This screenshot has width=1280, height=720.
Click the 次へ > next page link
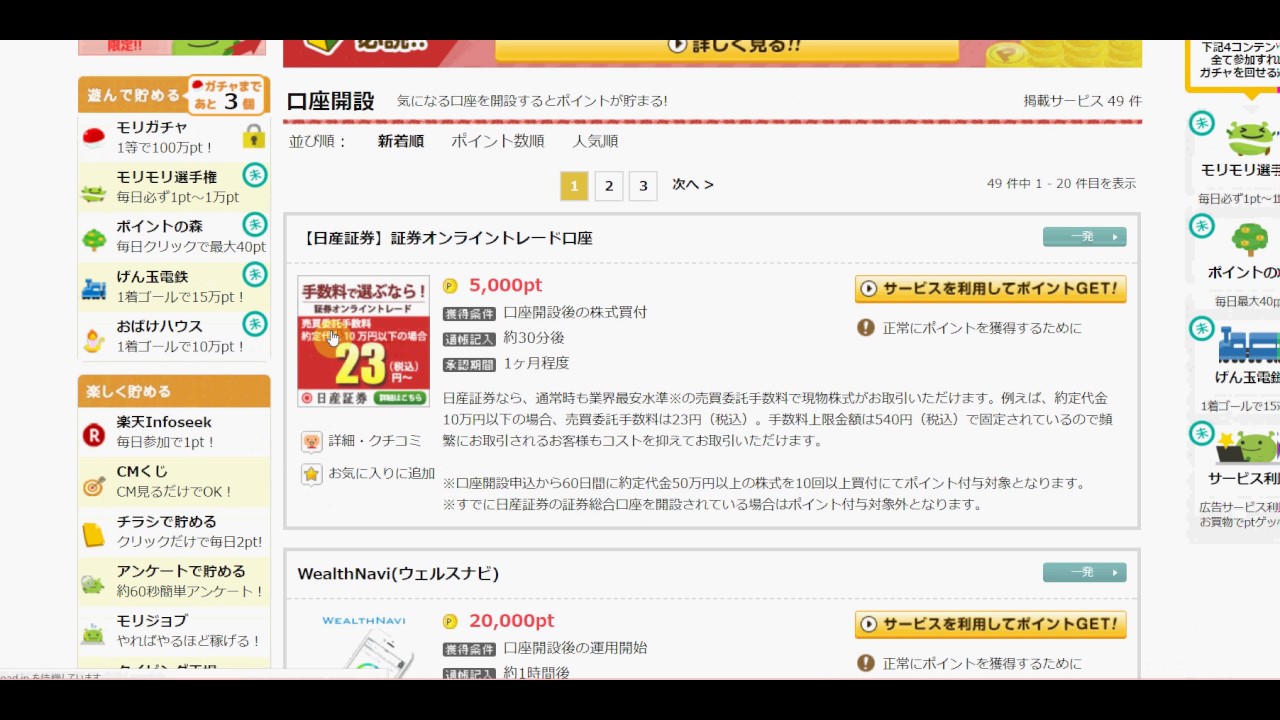coord(693,185)
